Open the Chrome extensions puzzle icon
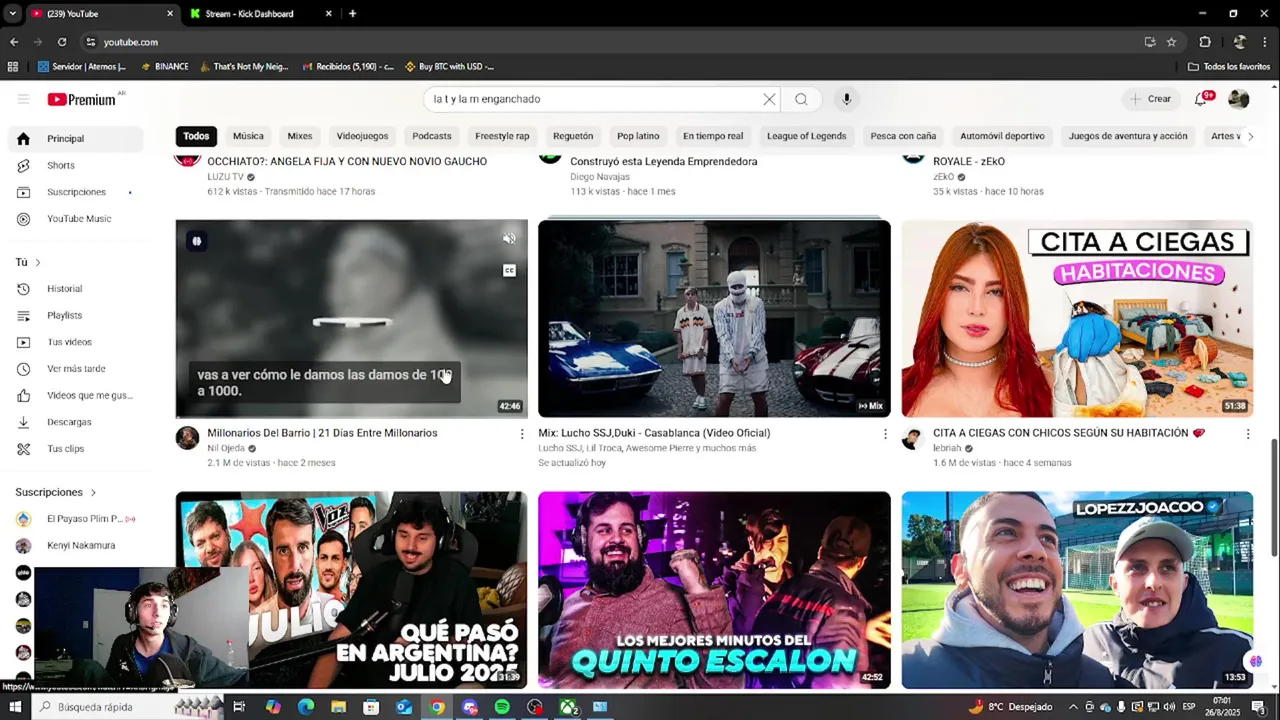 [1205, 42]
